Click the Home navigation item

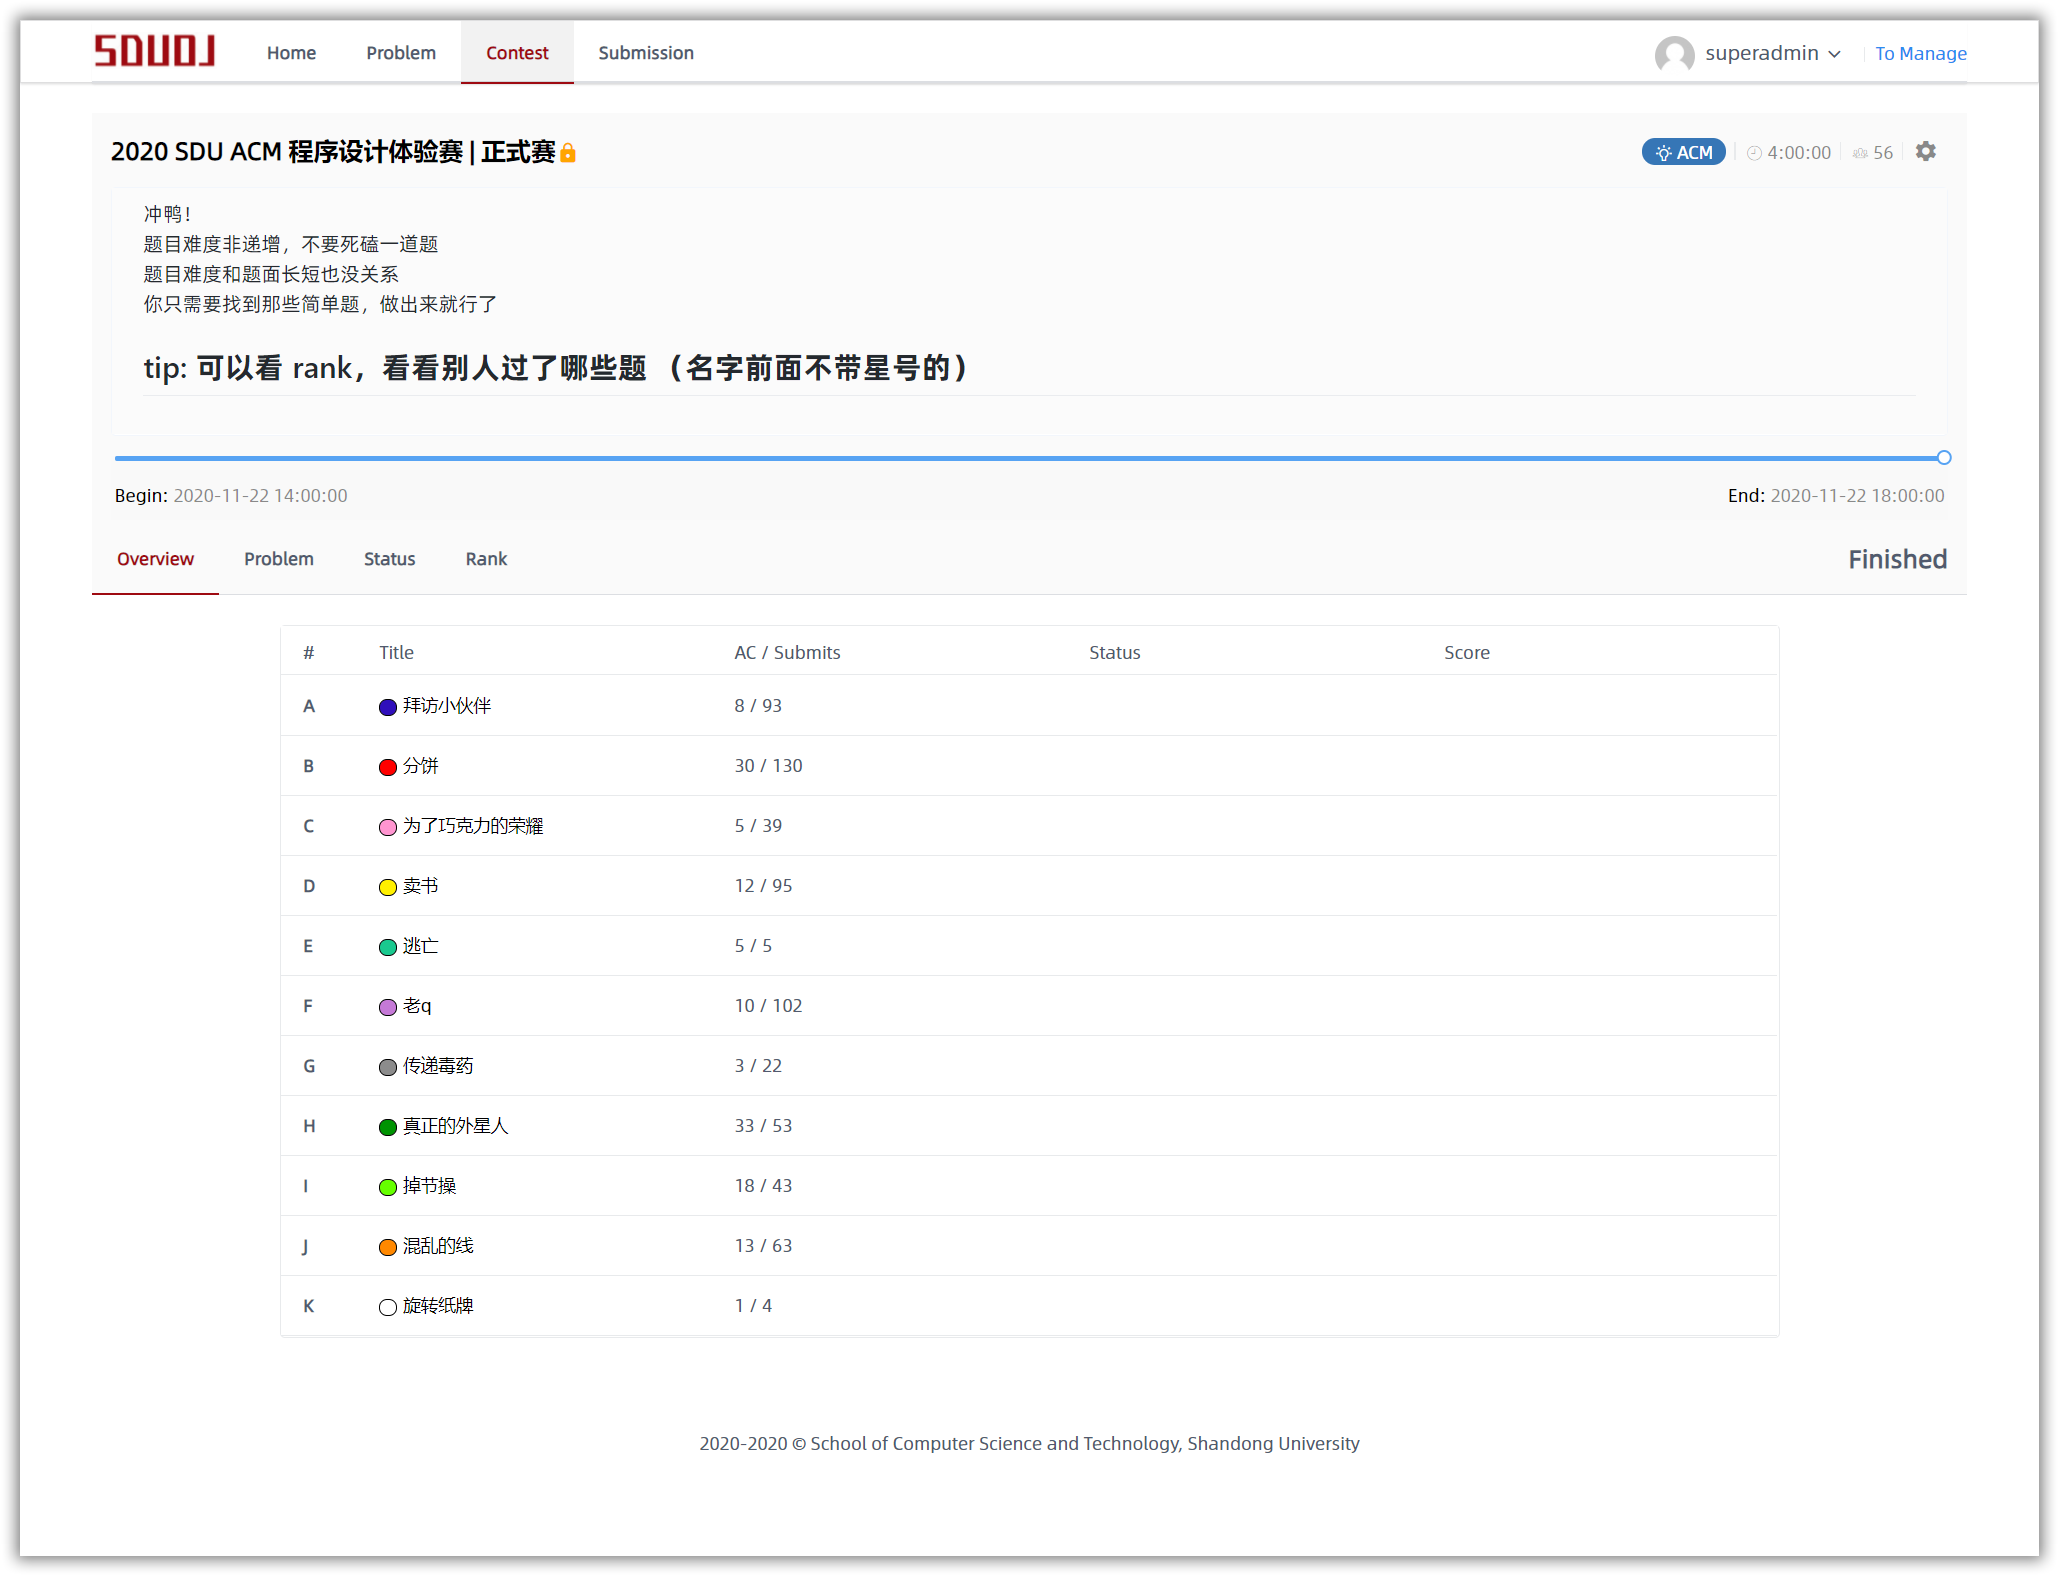pyautogui.click(x=291, y=53)
